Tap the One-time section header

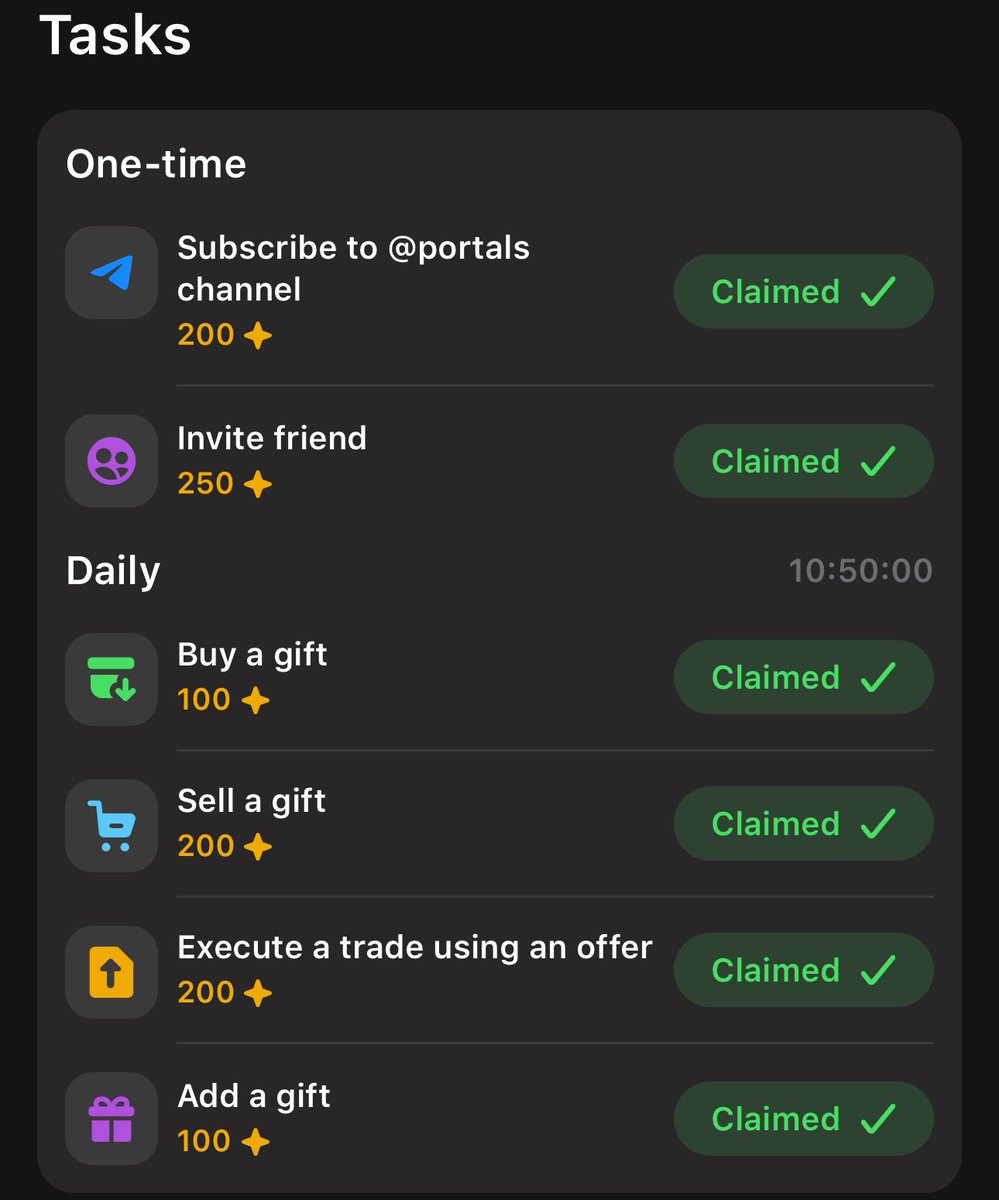[156, 164]
